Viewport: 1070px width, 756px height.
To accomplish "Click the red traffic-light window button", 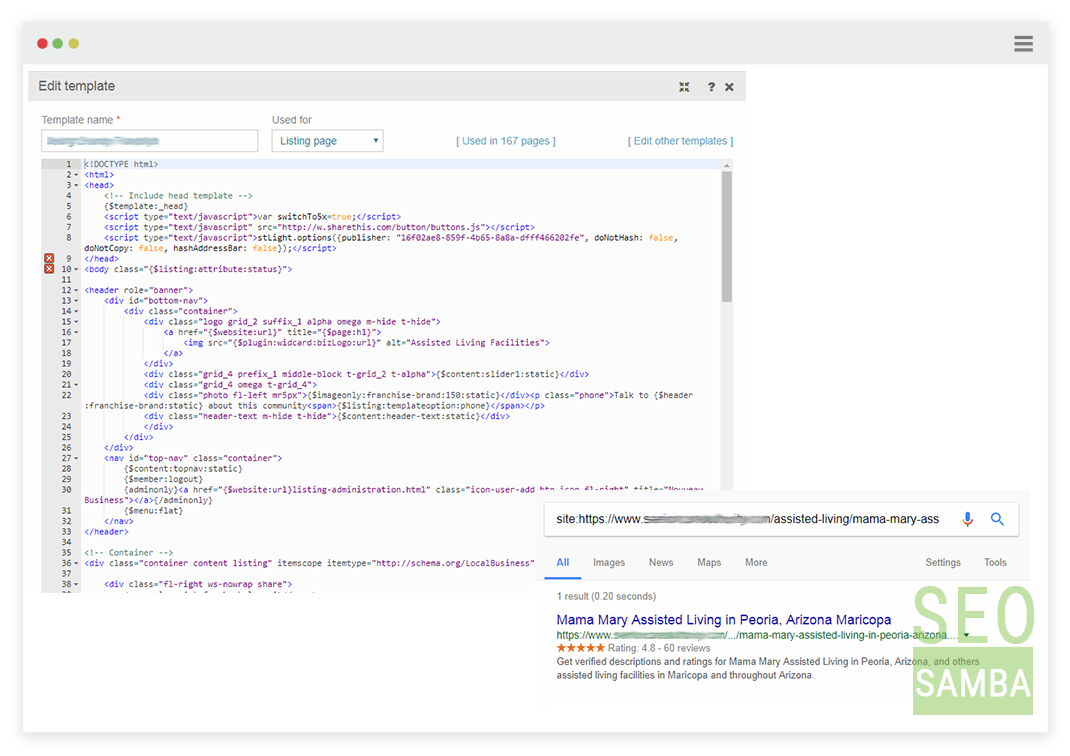I will pos(41,43).
